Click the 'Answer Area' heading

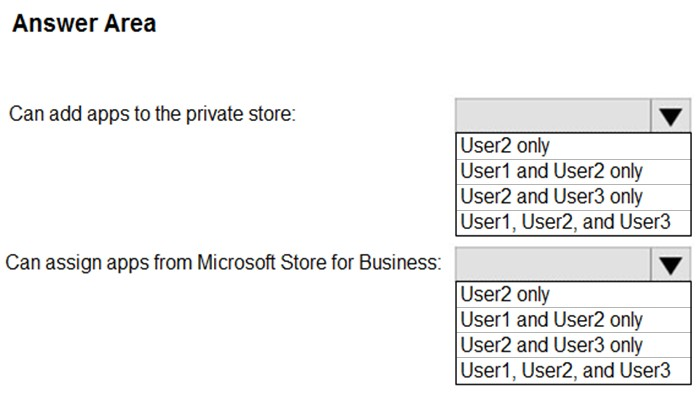click(84, 23)
